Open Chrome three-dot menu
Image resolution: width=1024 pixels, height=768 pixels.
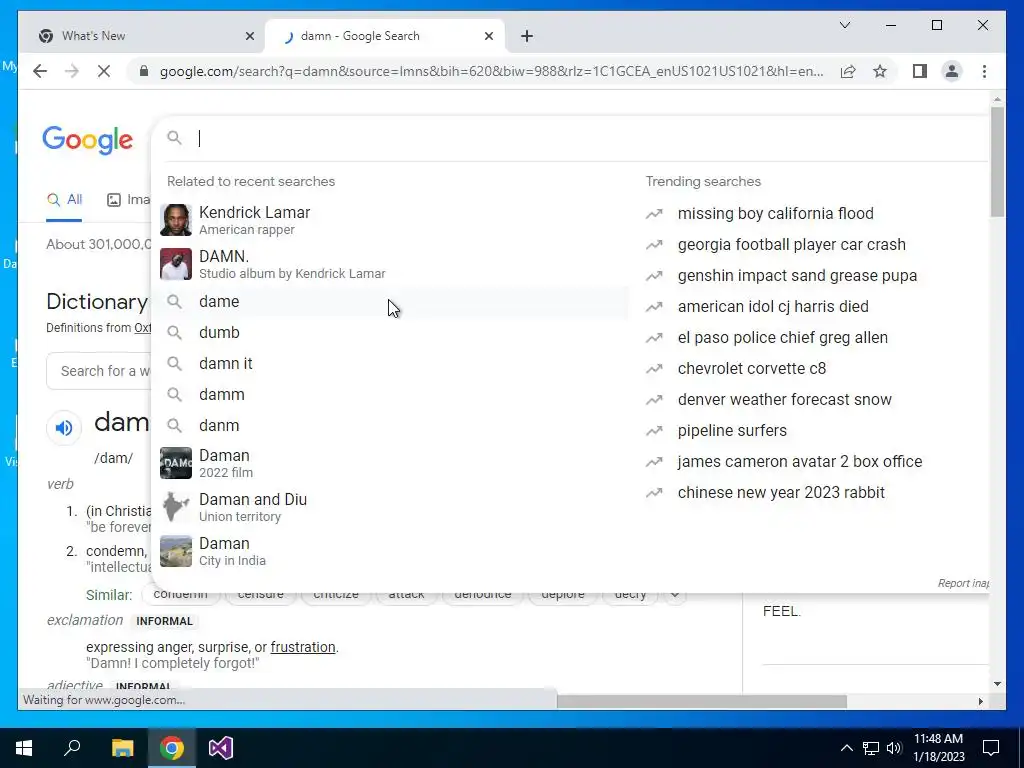click(x=984, y=71)
